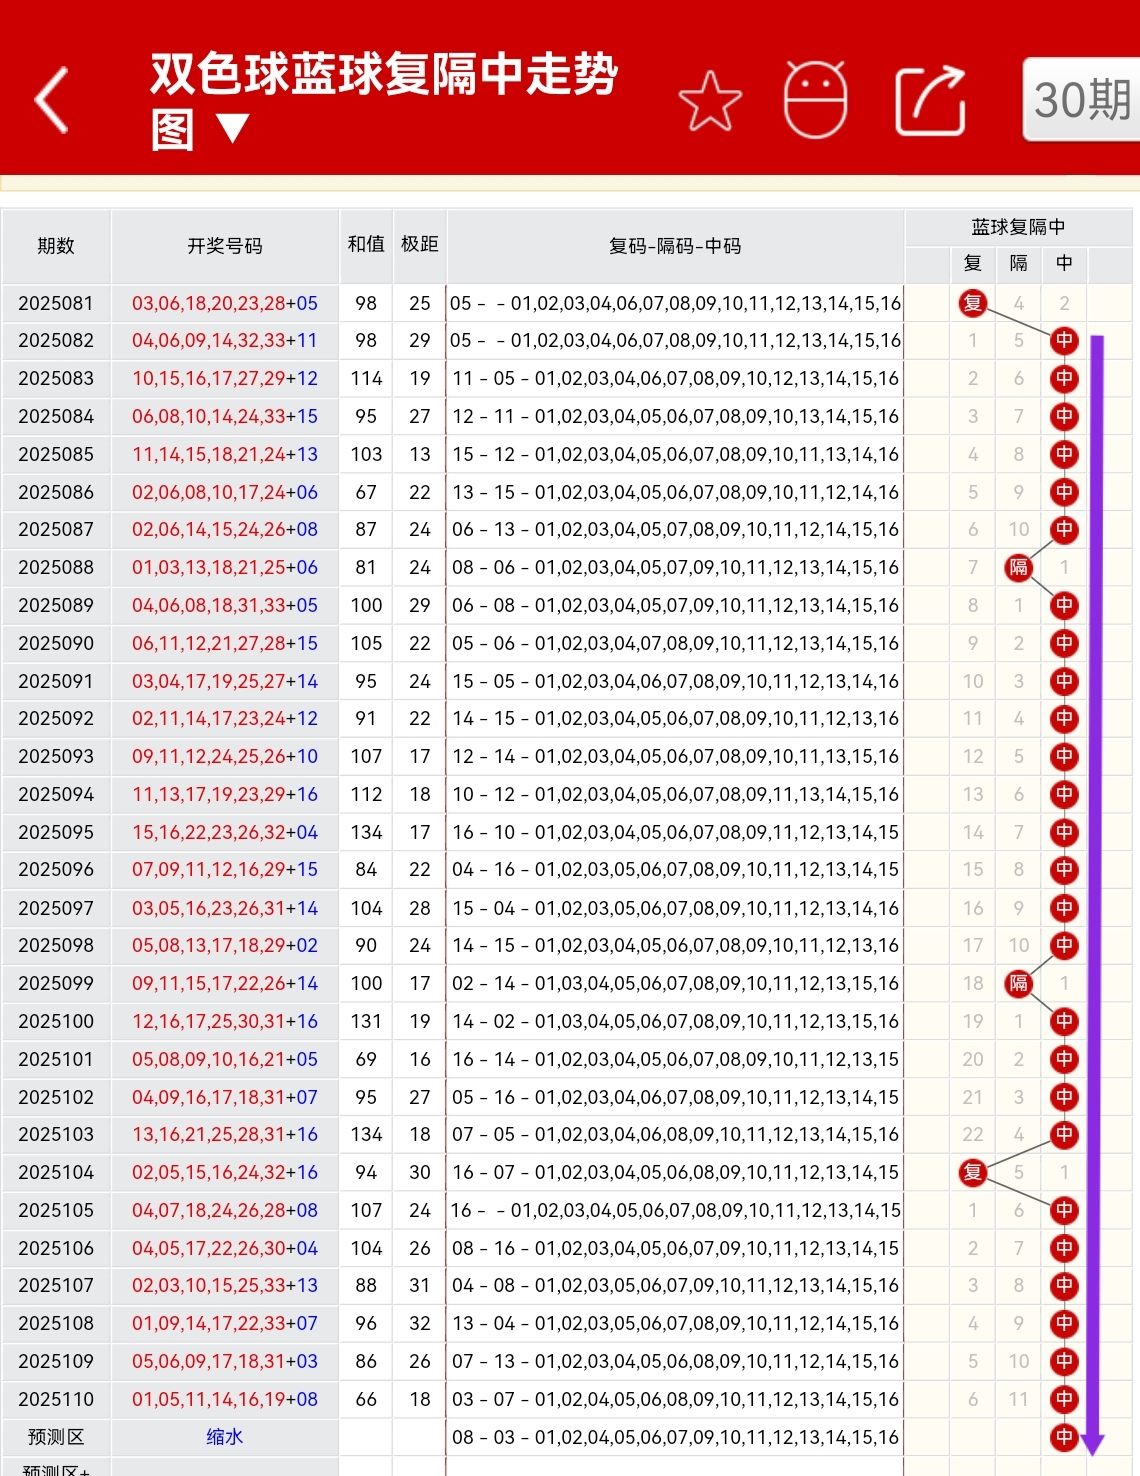1140x1476 pixels.
Task: Click the 隔 marker in row 2025099
Action: 1018,983
